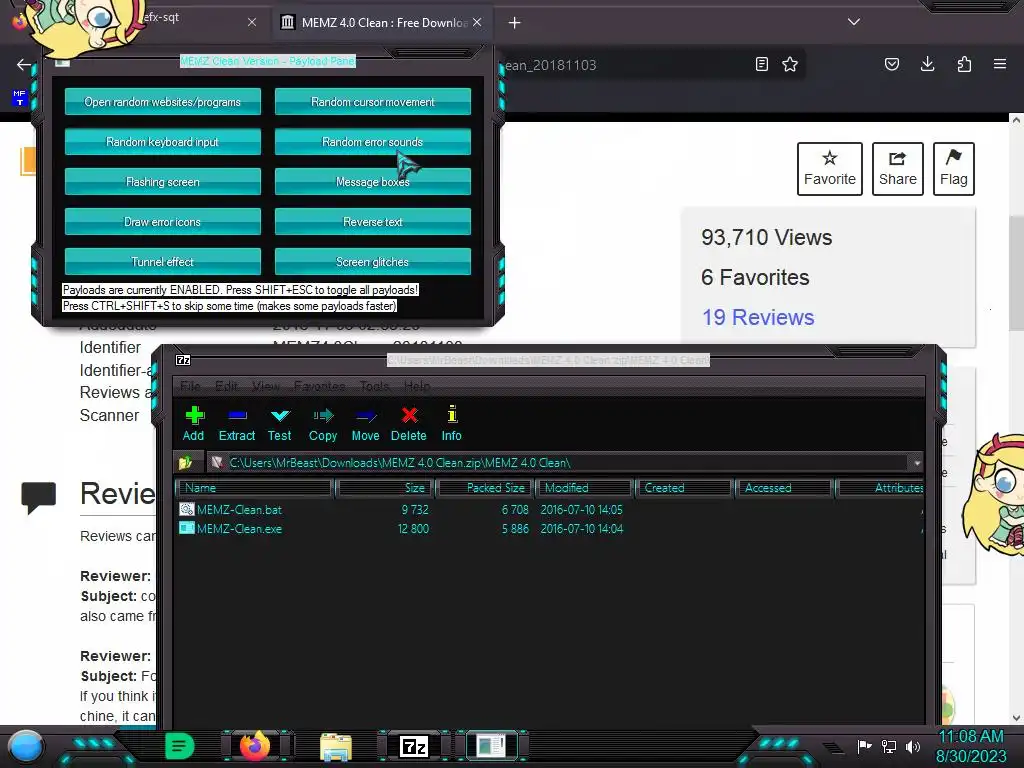Toggle reader view icon in address bar
1024x768 pixels.
[x=761, y=64]
